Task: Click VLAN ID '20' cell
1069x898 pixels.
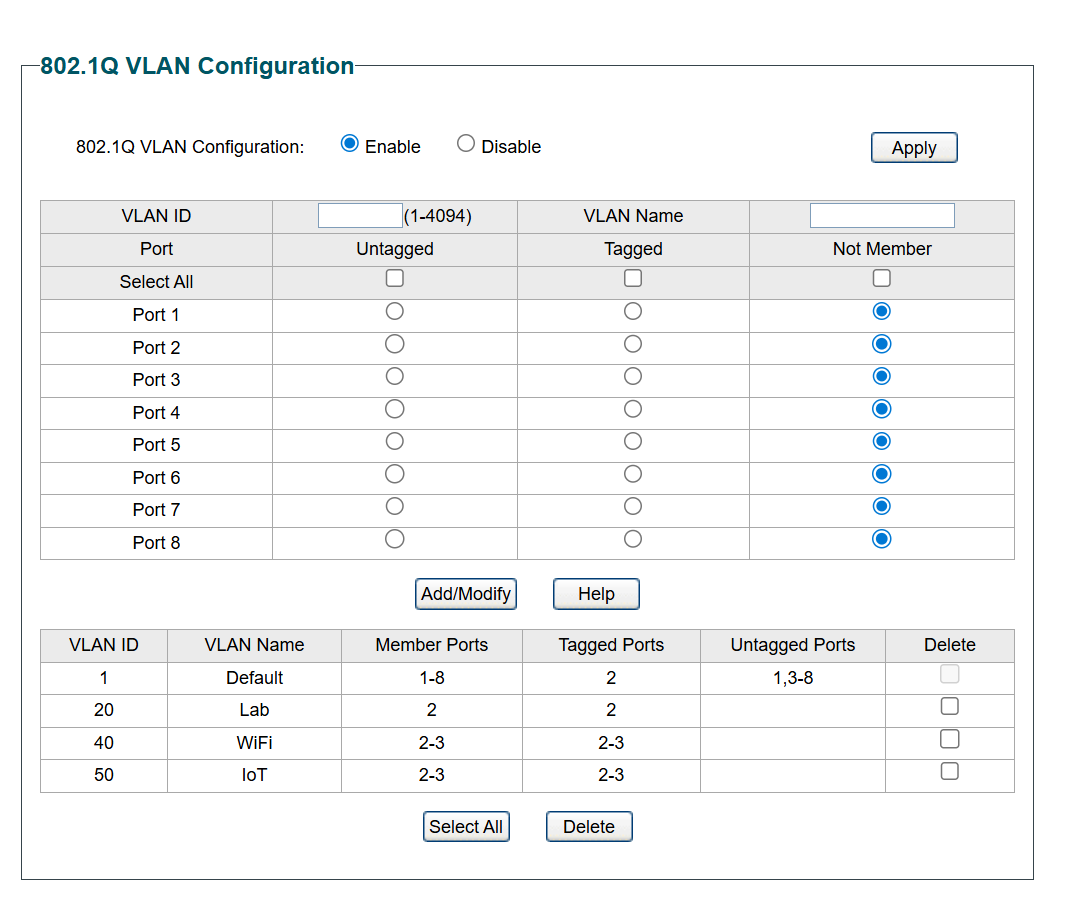Action: click(104, 710)
